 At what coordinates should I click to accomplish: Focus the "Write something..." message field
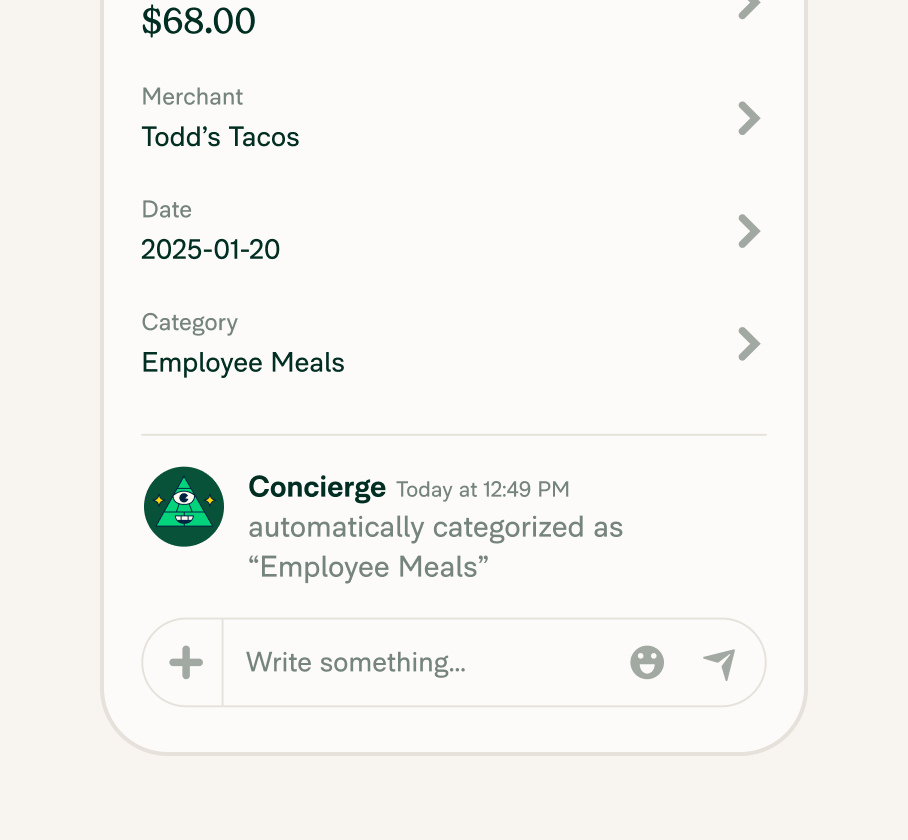(420, 662)
